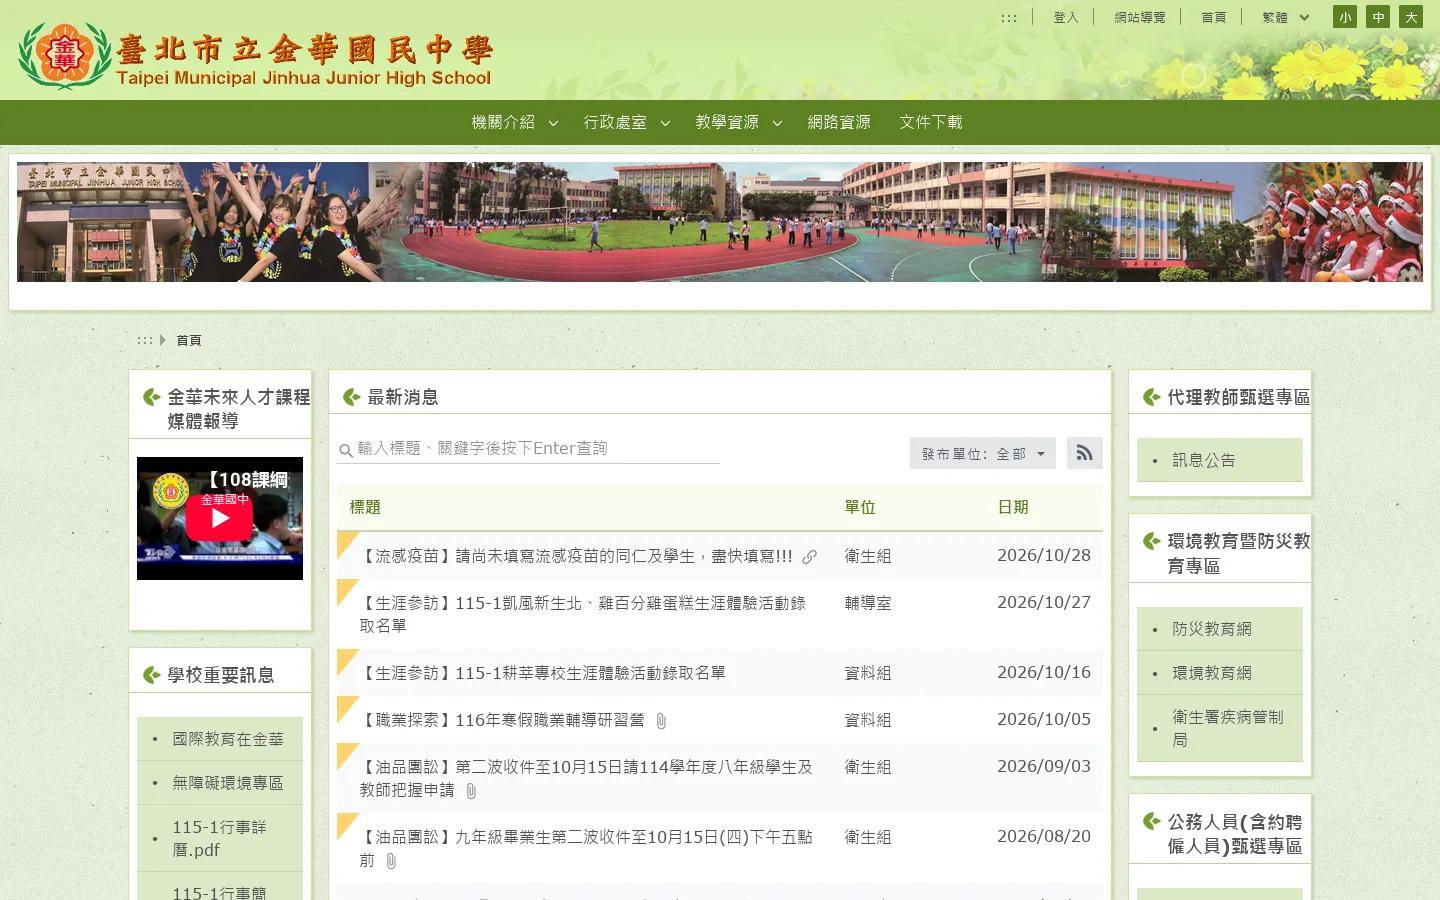Viewport: 1440px width, 900px height.
Task: Open 116年寒假職業輔導研習營 announcement
Action: click(502, 720)
